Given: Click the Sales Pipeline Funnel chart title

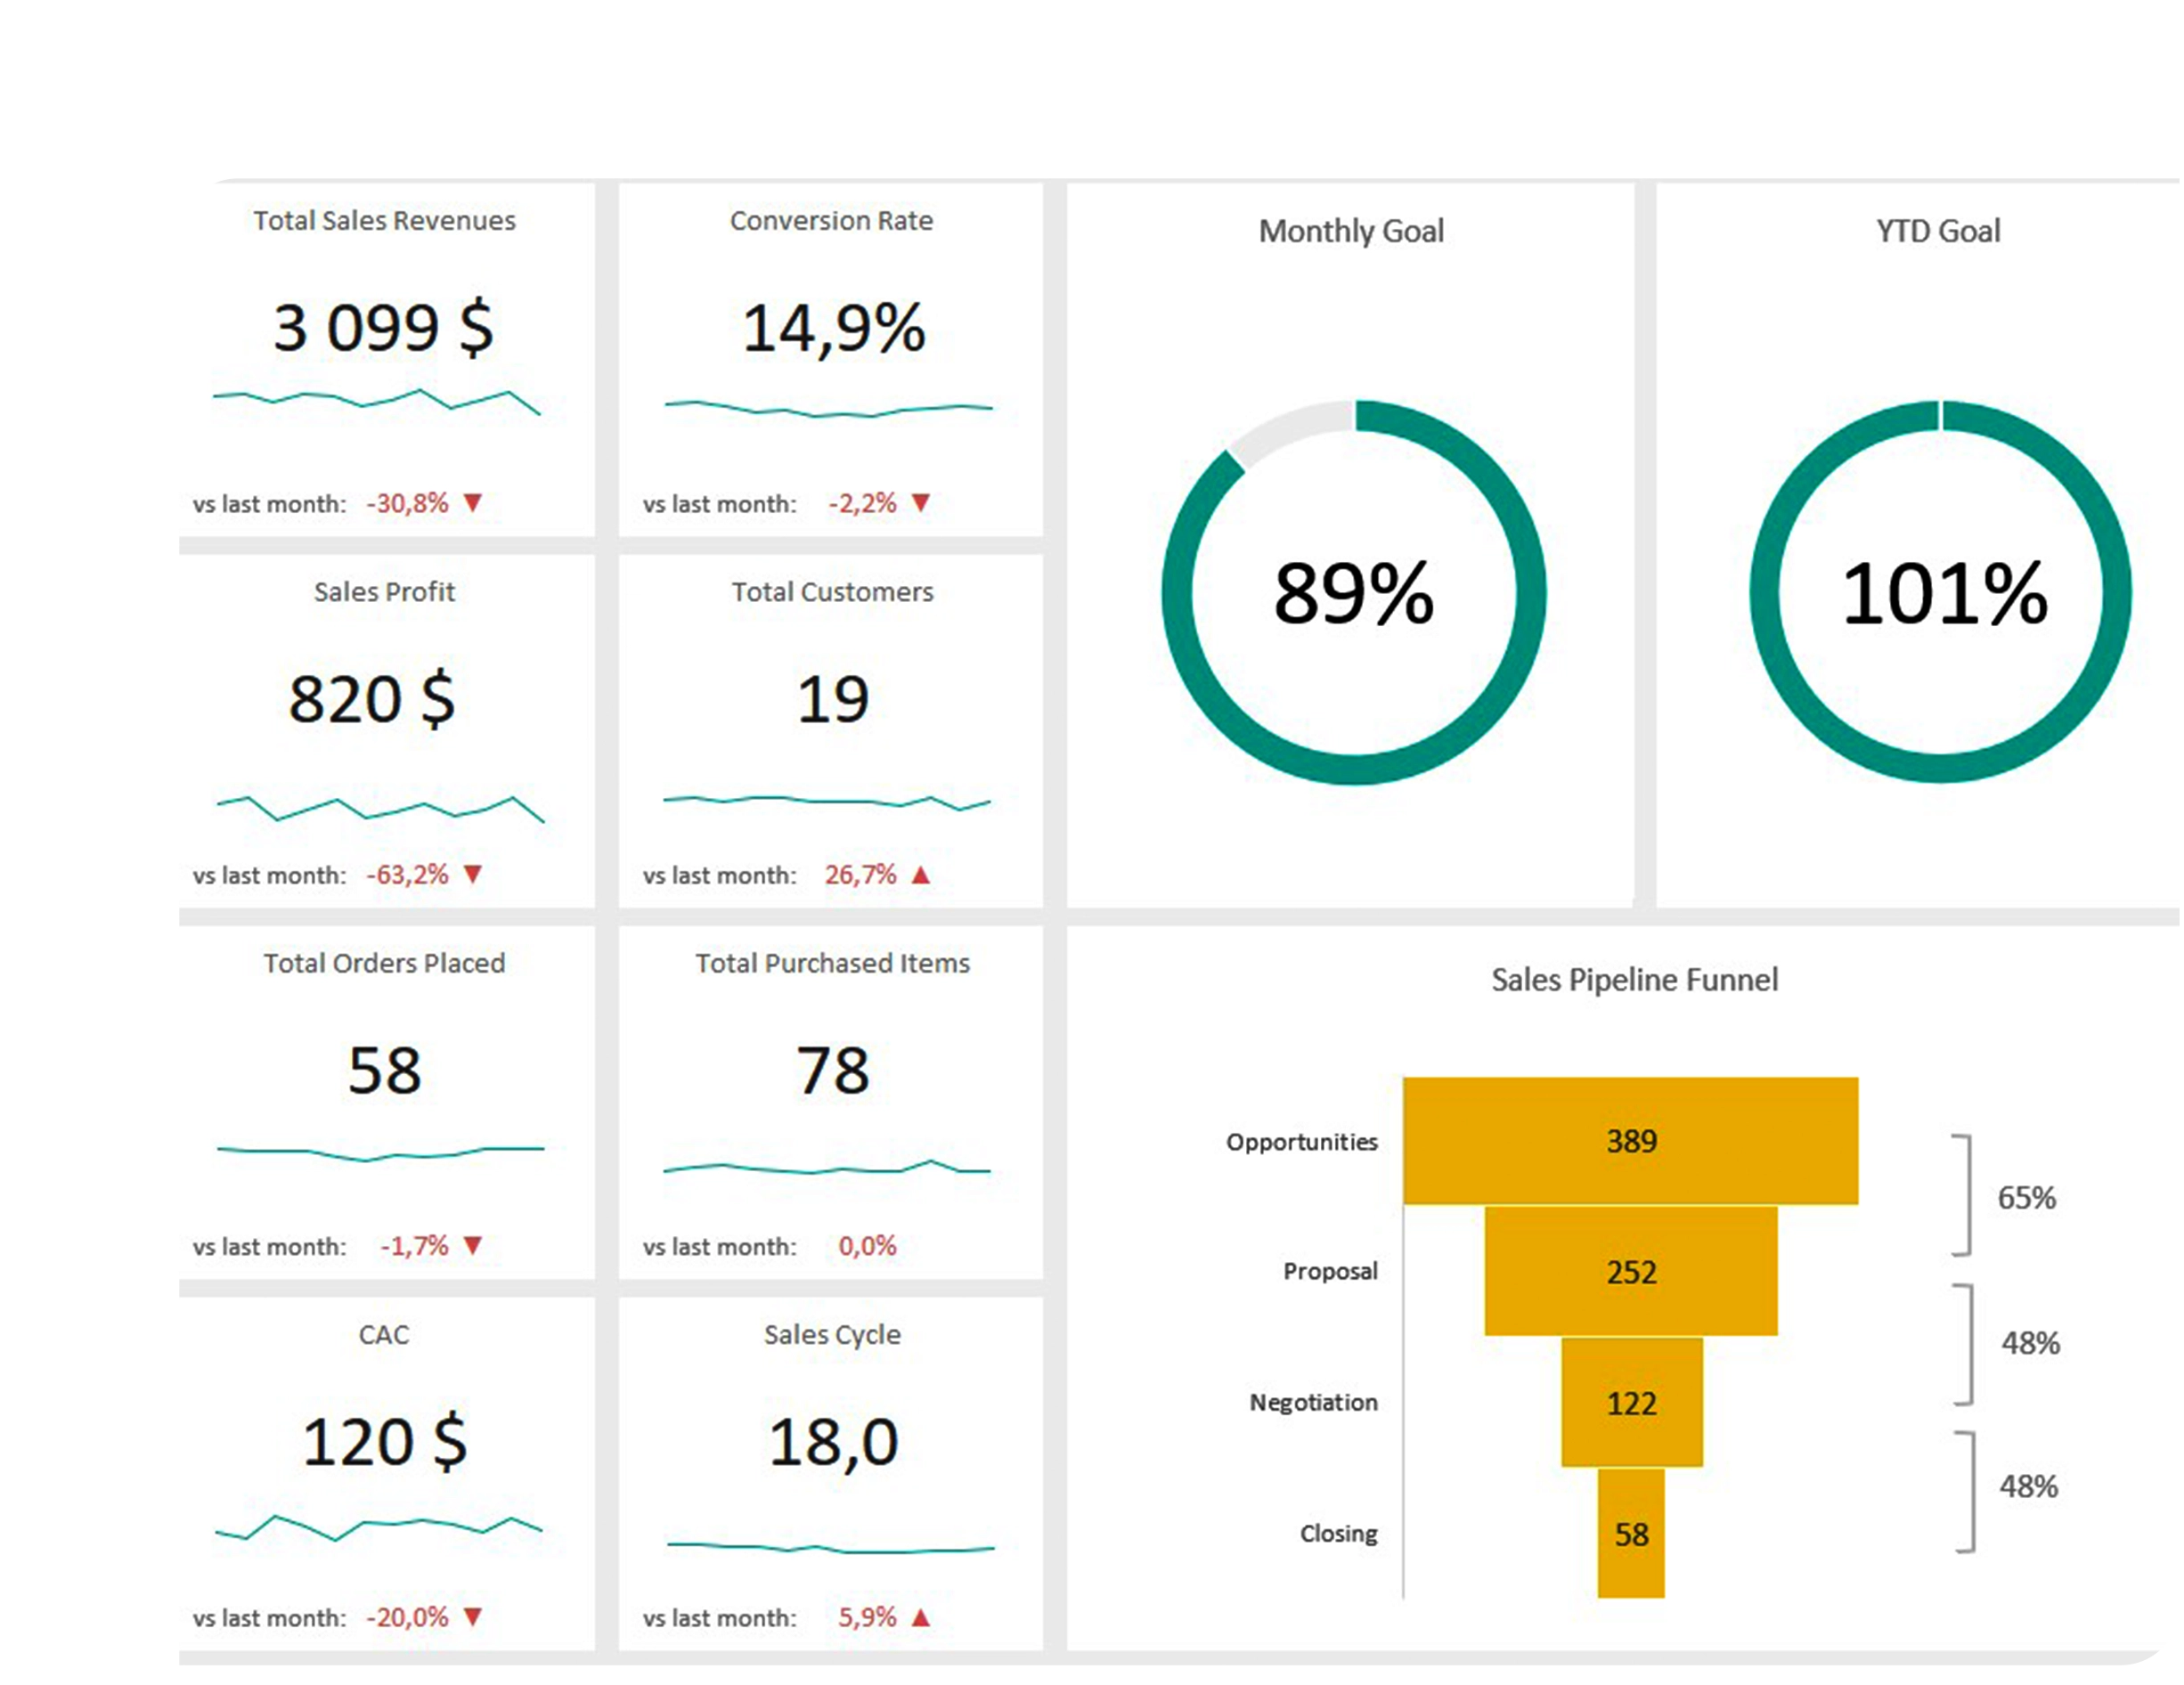Looking at the screenshot, I should pos(1634,979).
